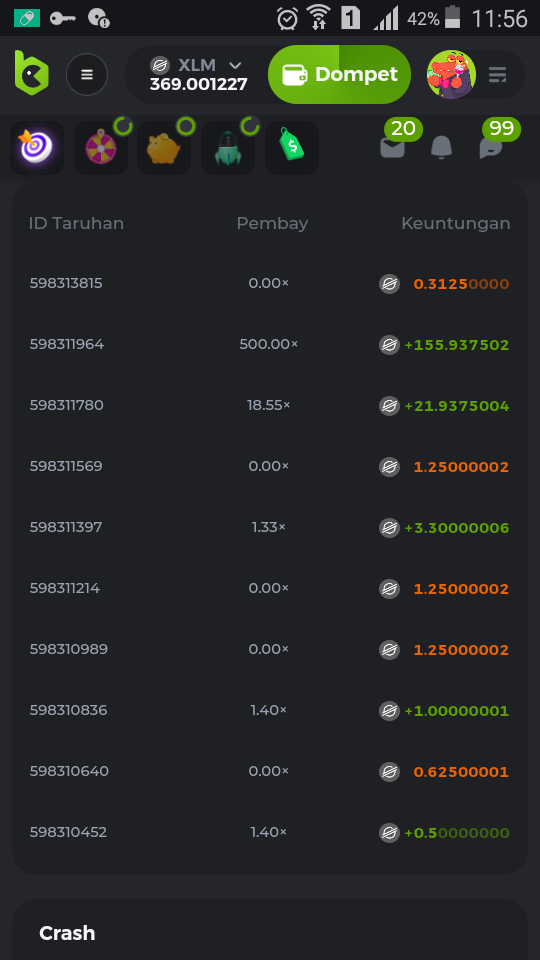Click the Dompet wallet button
Viewport: 540px width, 960px height.
click(x=339, y=74)
